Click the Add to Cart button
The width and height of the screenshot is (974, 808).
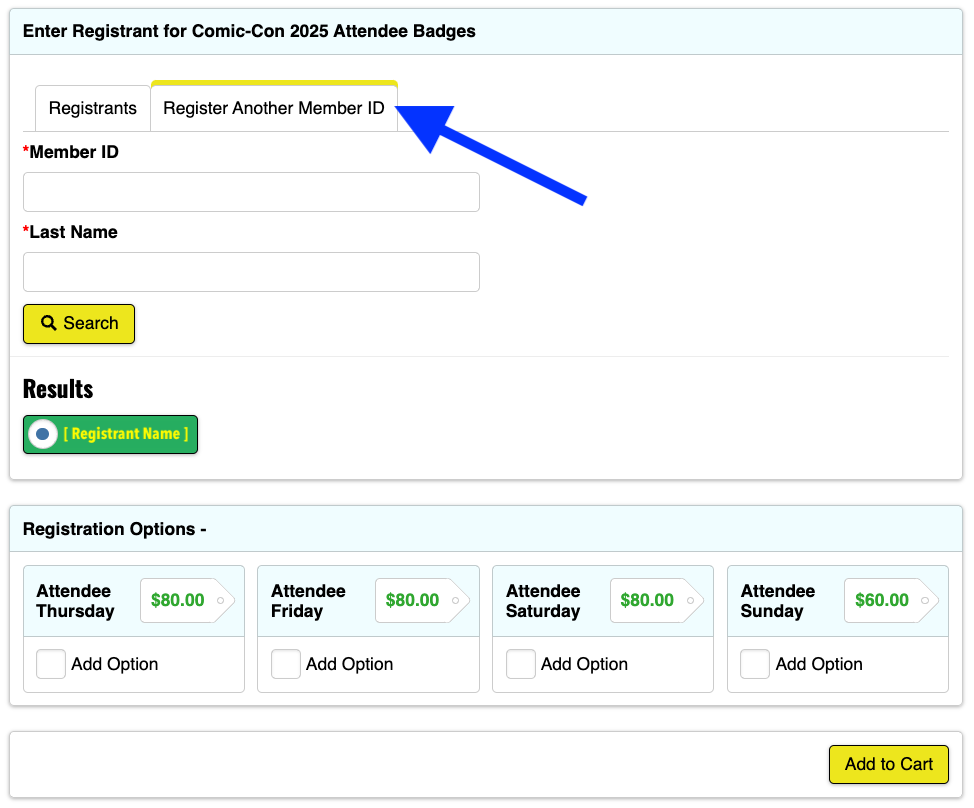coord(888,764)
